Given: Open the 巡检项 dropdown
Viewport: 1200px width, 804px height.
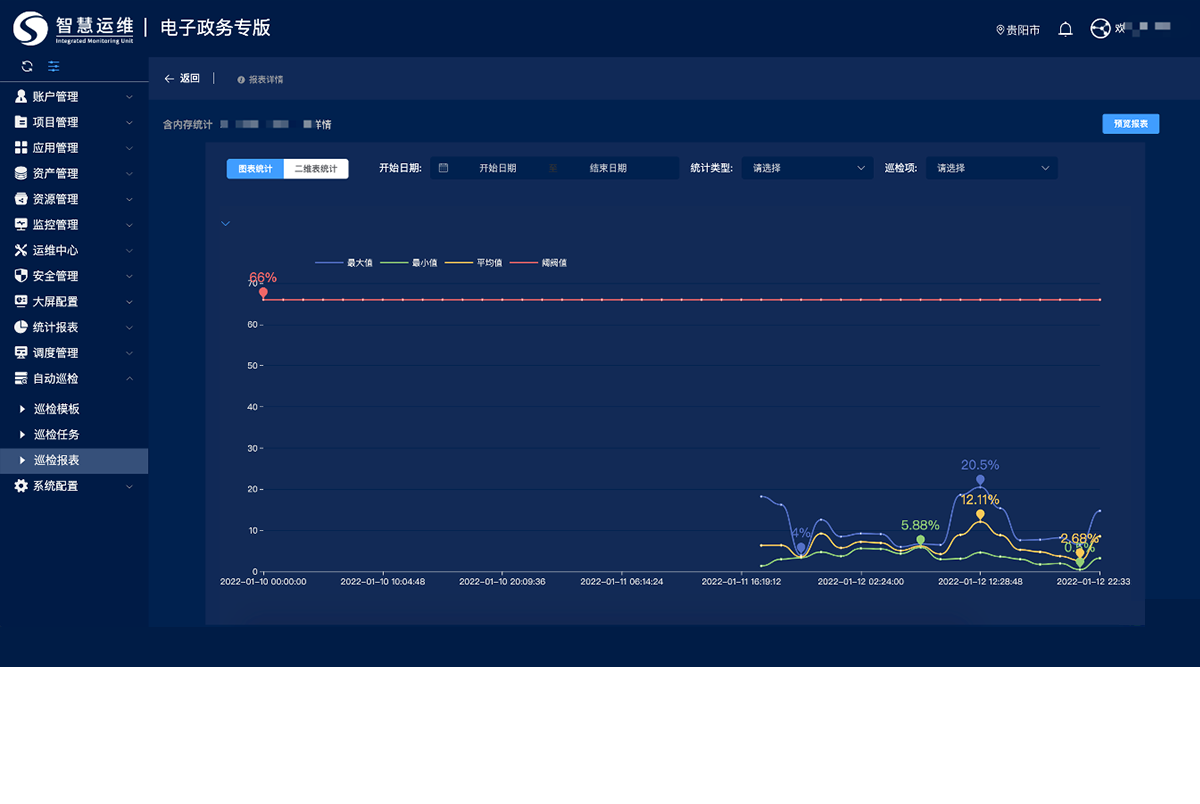Looking at the screenshot, I should 991,168.
